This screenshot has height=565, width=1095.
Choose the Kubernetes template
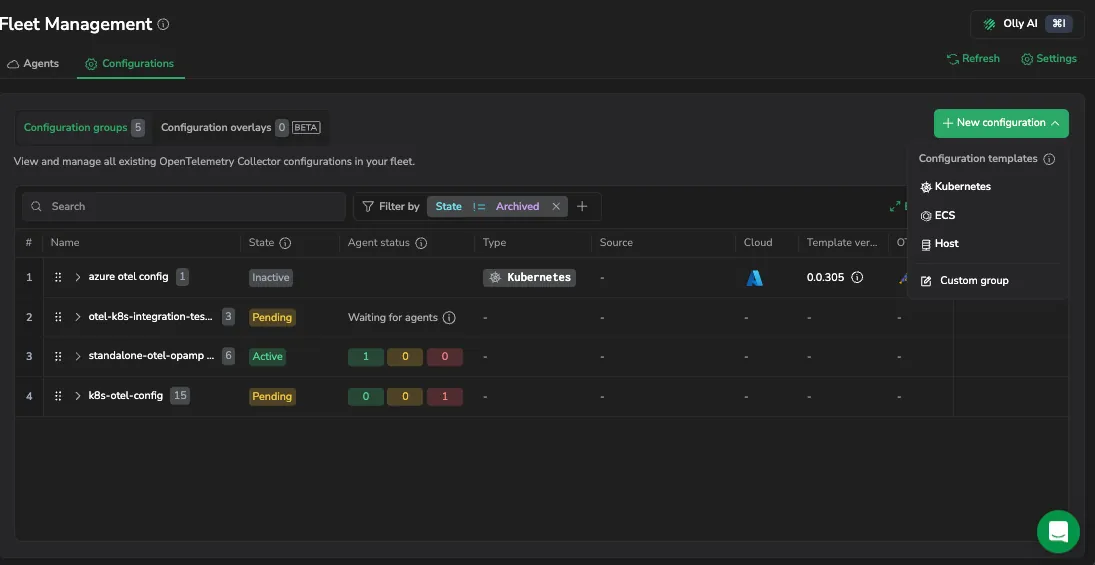pyautogui.click(x=955, y=187)
